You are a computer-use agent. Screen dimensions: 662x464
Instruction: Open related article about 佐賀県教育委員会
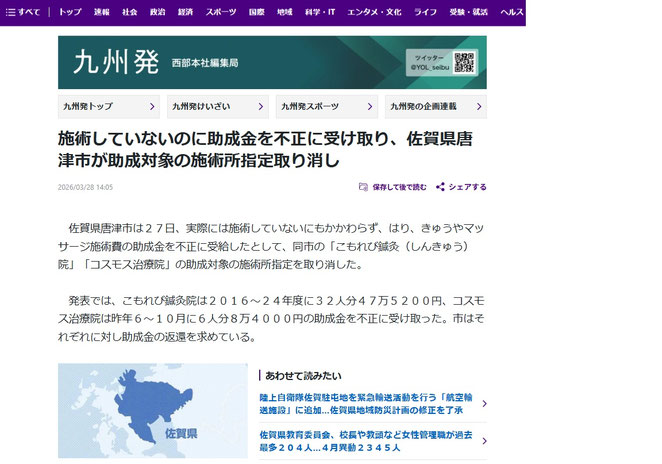[x=366, y=441]
